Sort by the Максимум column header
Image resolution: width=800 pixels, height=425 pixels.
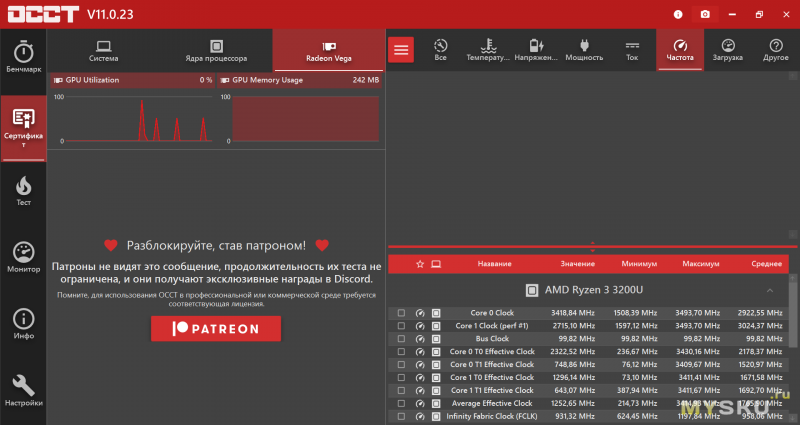[x=701, y=264]
